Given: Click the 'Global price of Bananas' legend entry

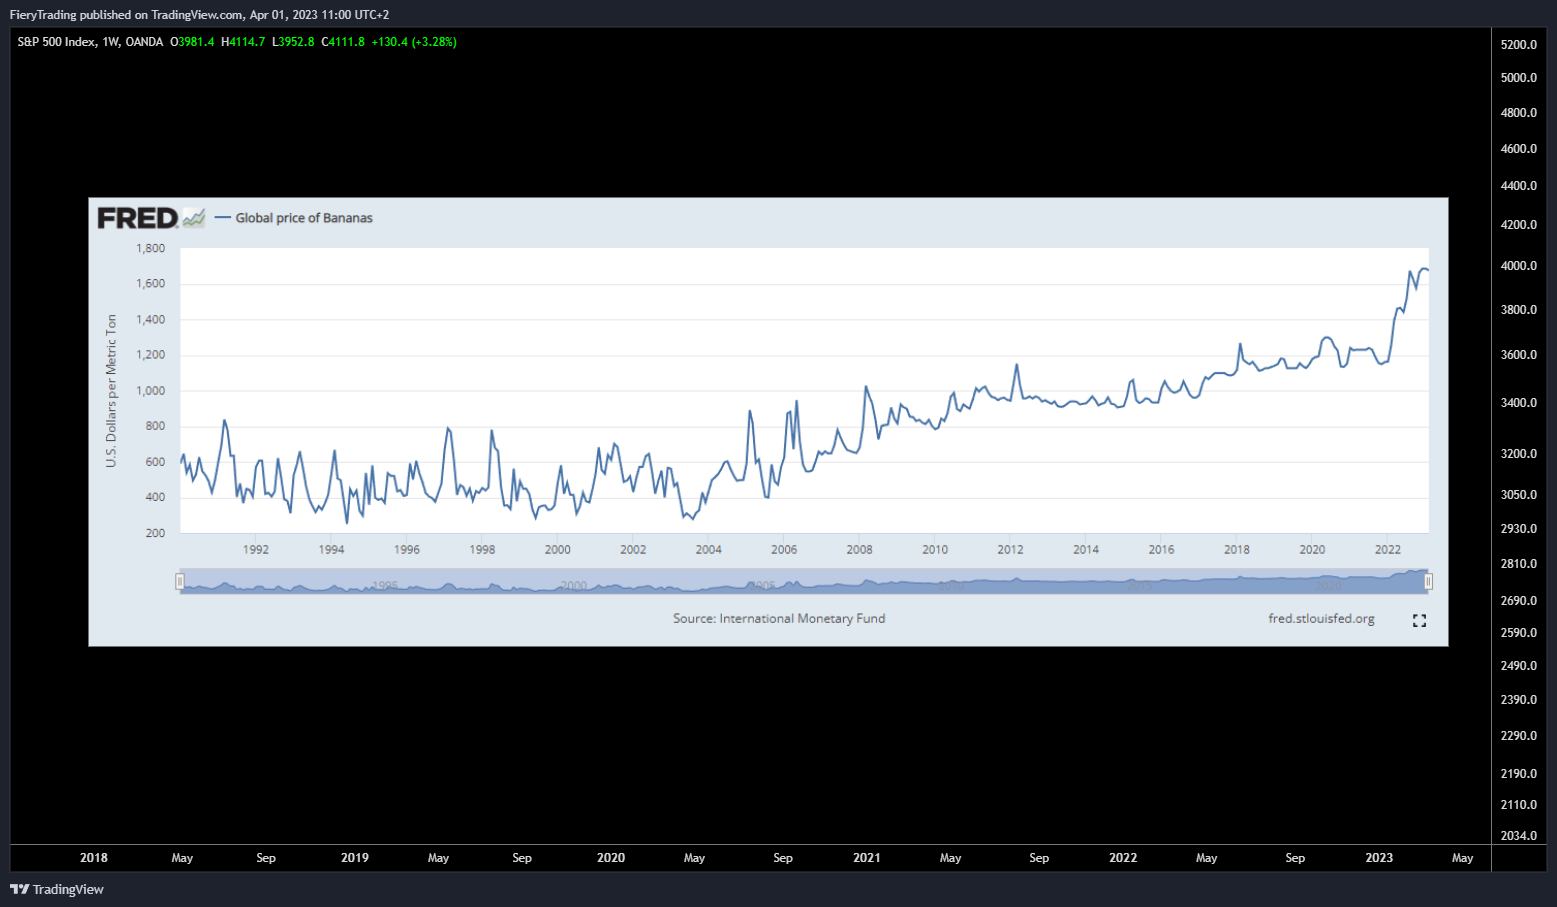Looking at the screenshot, I should [x=294, y=218].
